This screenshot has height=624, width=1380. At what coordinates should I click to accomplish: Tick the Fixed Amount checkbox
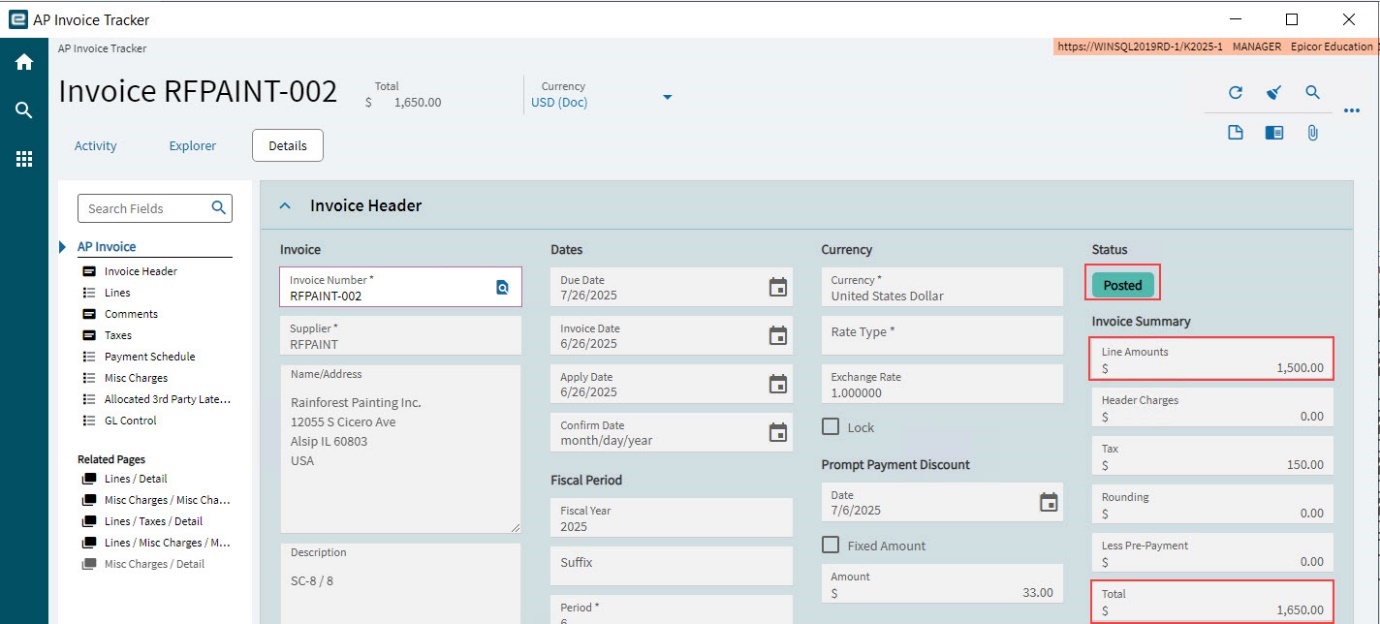(830, 545)
